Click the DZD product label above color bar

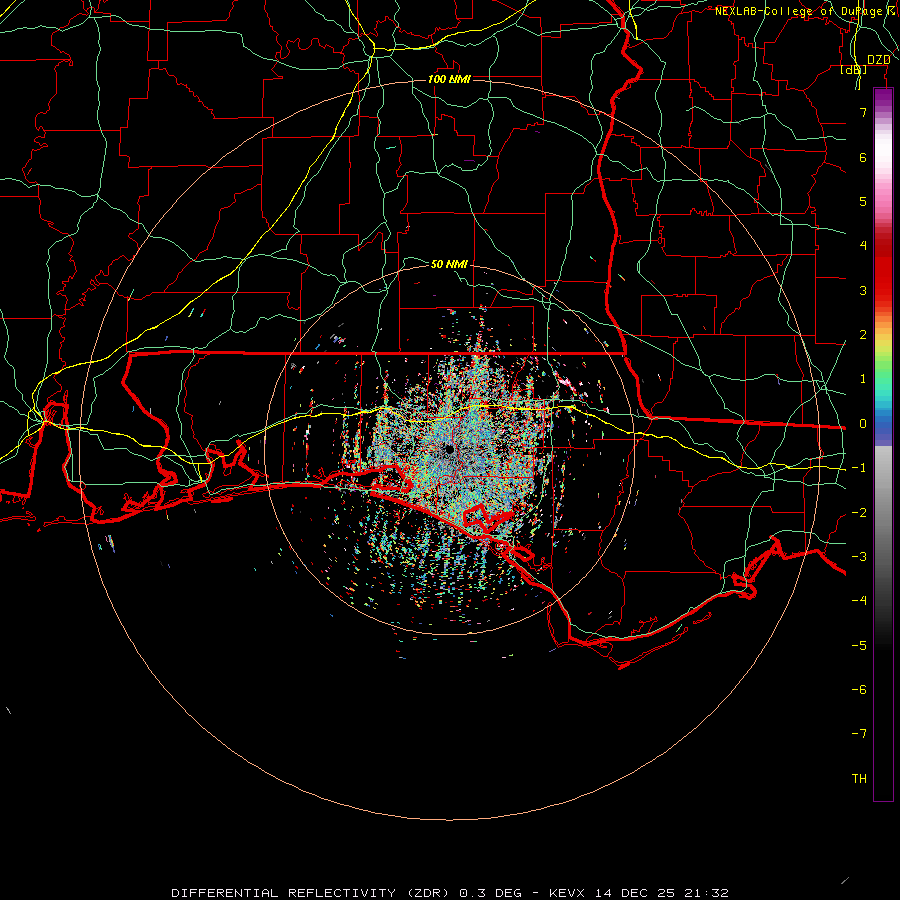pyautogui.click(x=878, y=60)
